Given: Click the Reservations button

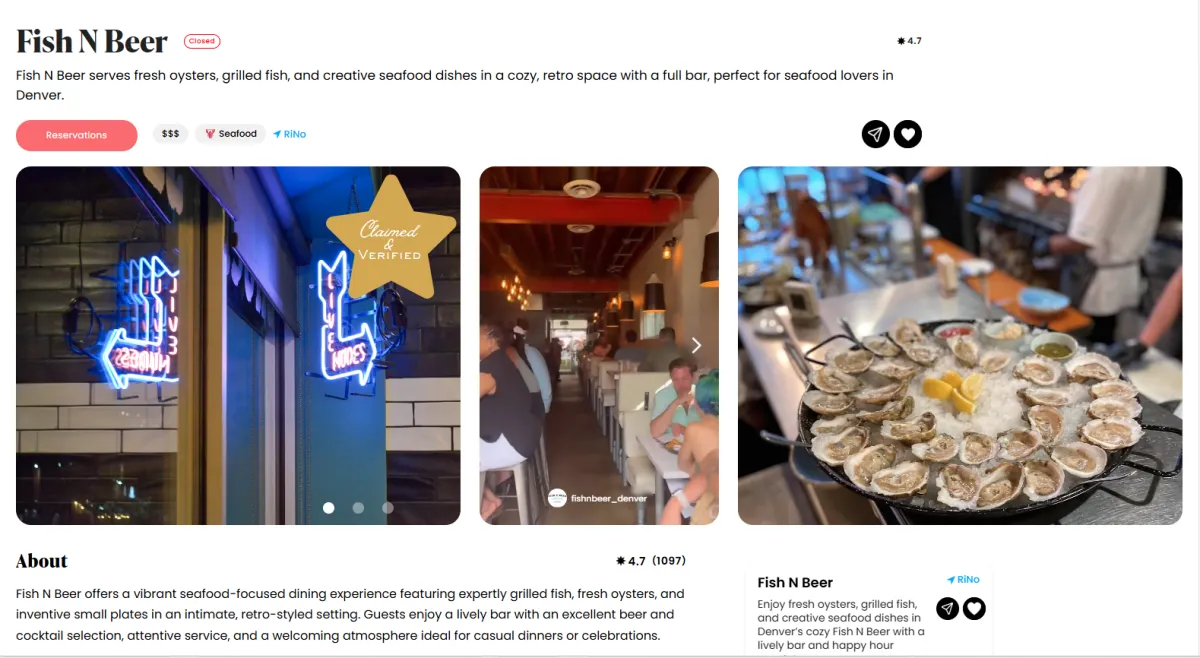Looking at the screenshot, I should [x=77, y=135].
